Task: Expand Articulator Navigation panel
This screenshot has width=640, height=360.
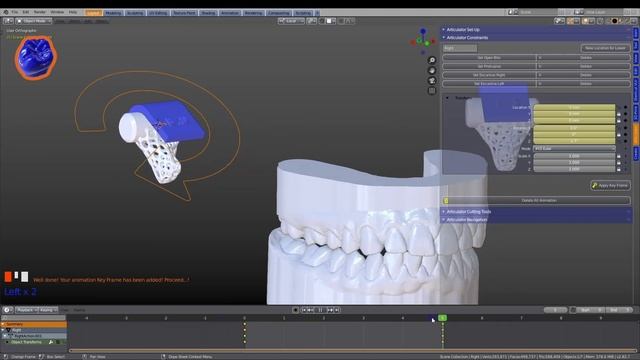Action: [536, 220]
